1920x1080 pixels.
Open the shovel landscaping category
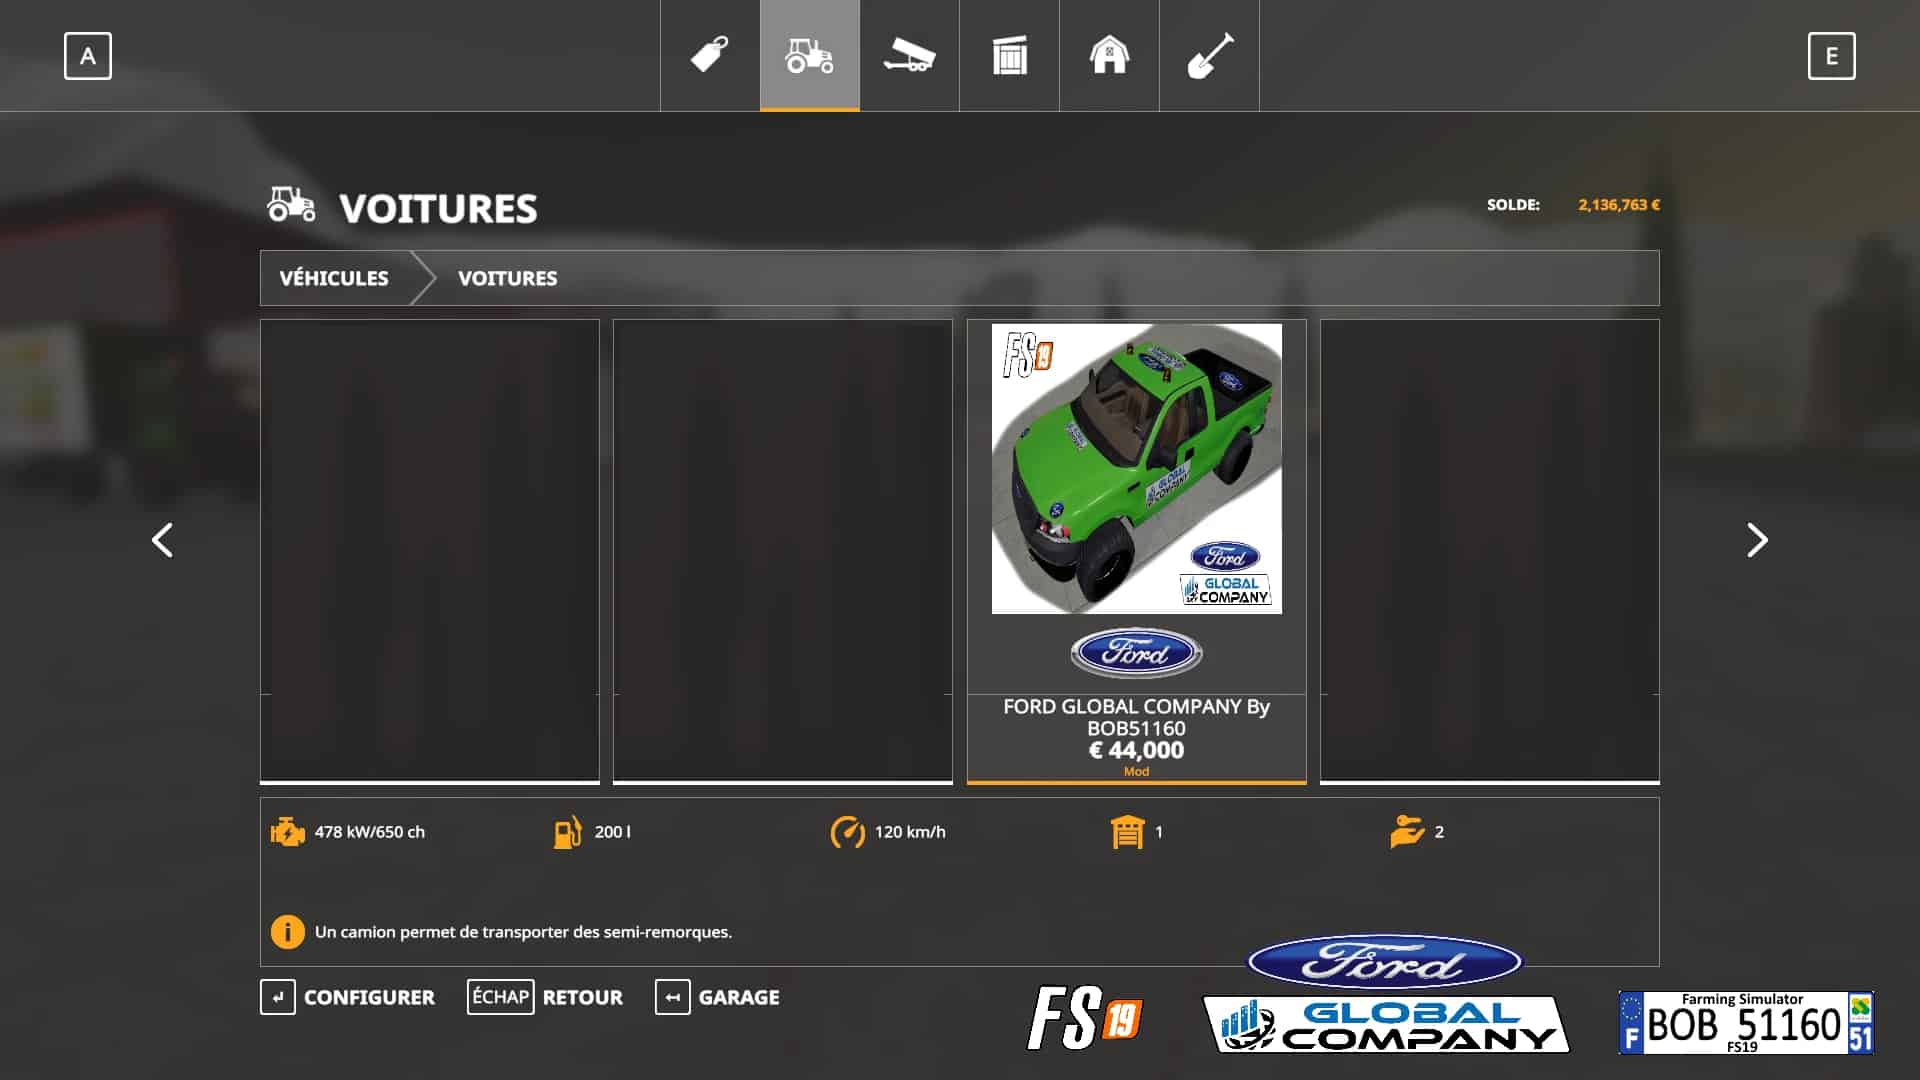(1209, 55)
